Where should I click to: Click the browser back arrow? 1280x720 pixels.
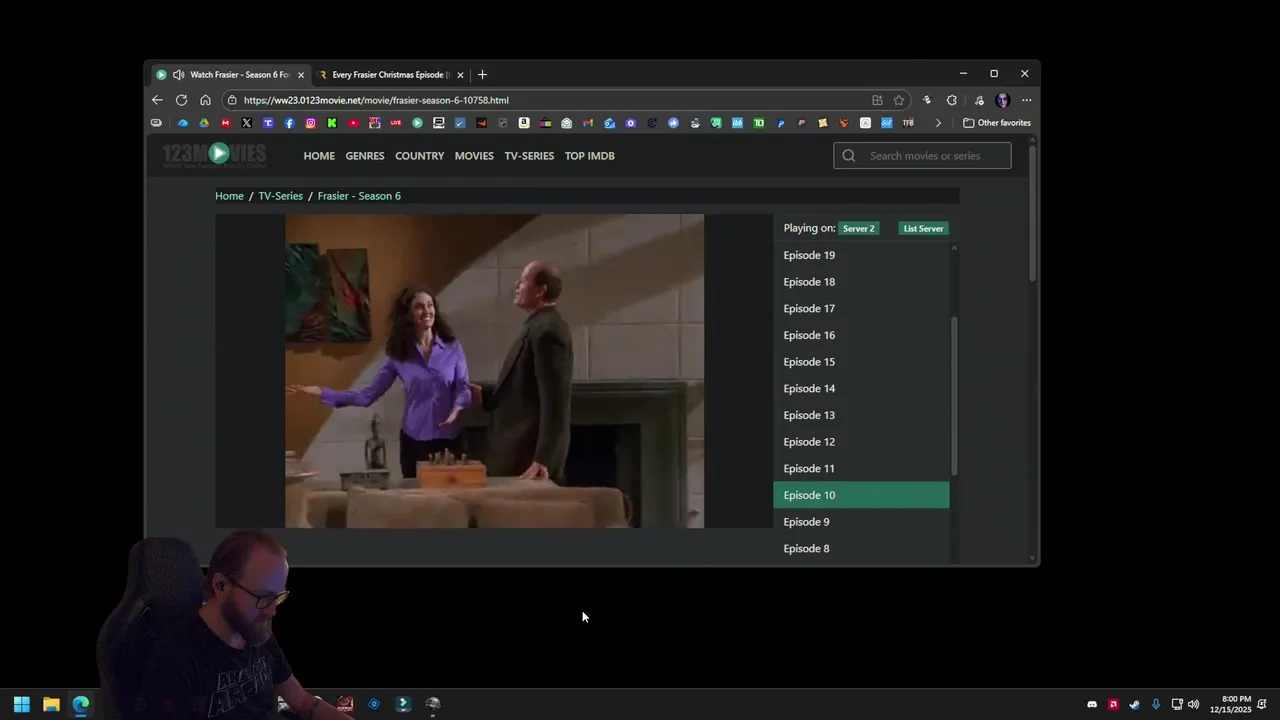coord(157,100)
